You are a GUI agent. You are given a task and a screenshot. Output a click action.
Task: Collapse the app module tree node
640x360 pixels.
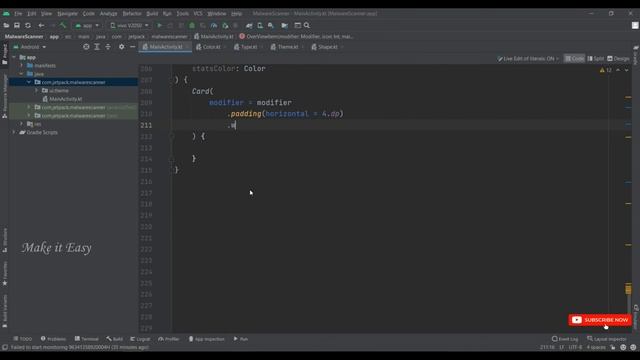[x=14, y=57]
